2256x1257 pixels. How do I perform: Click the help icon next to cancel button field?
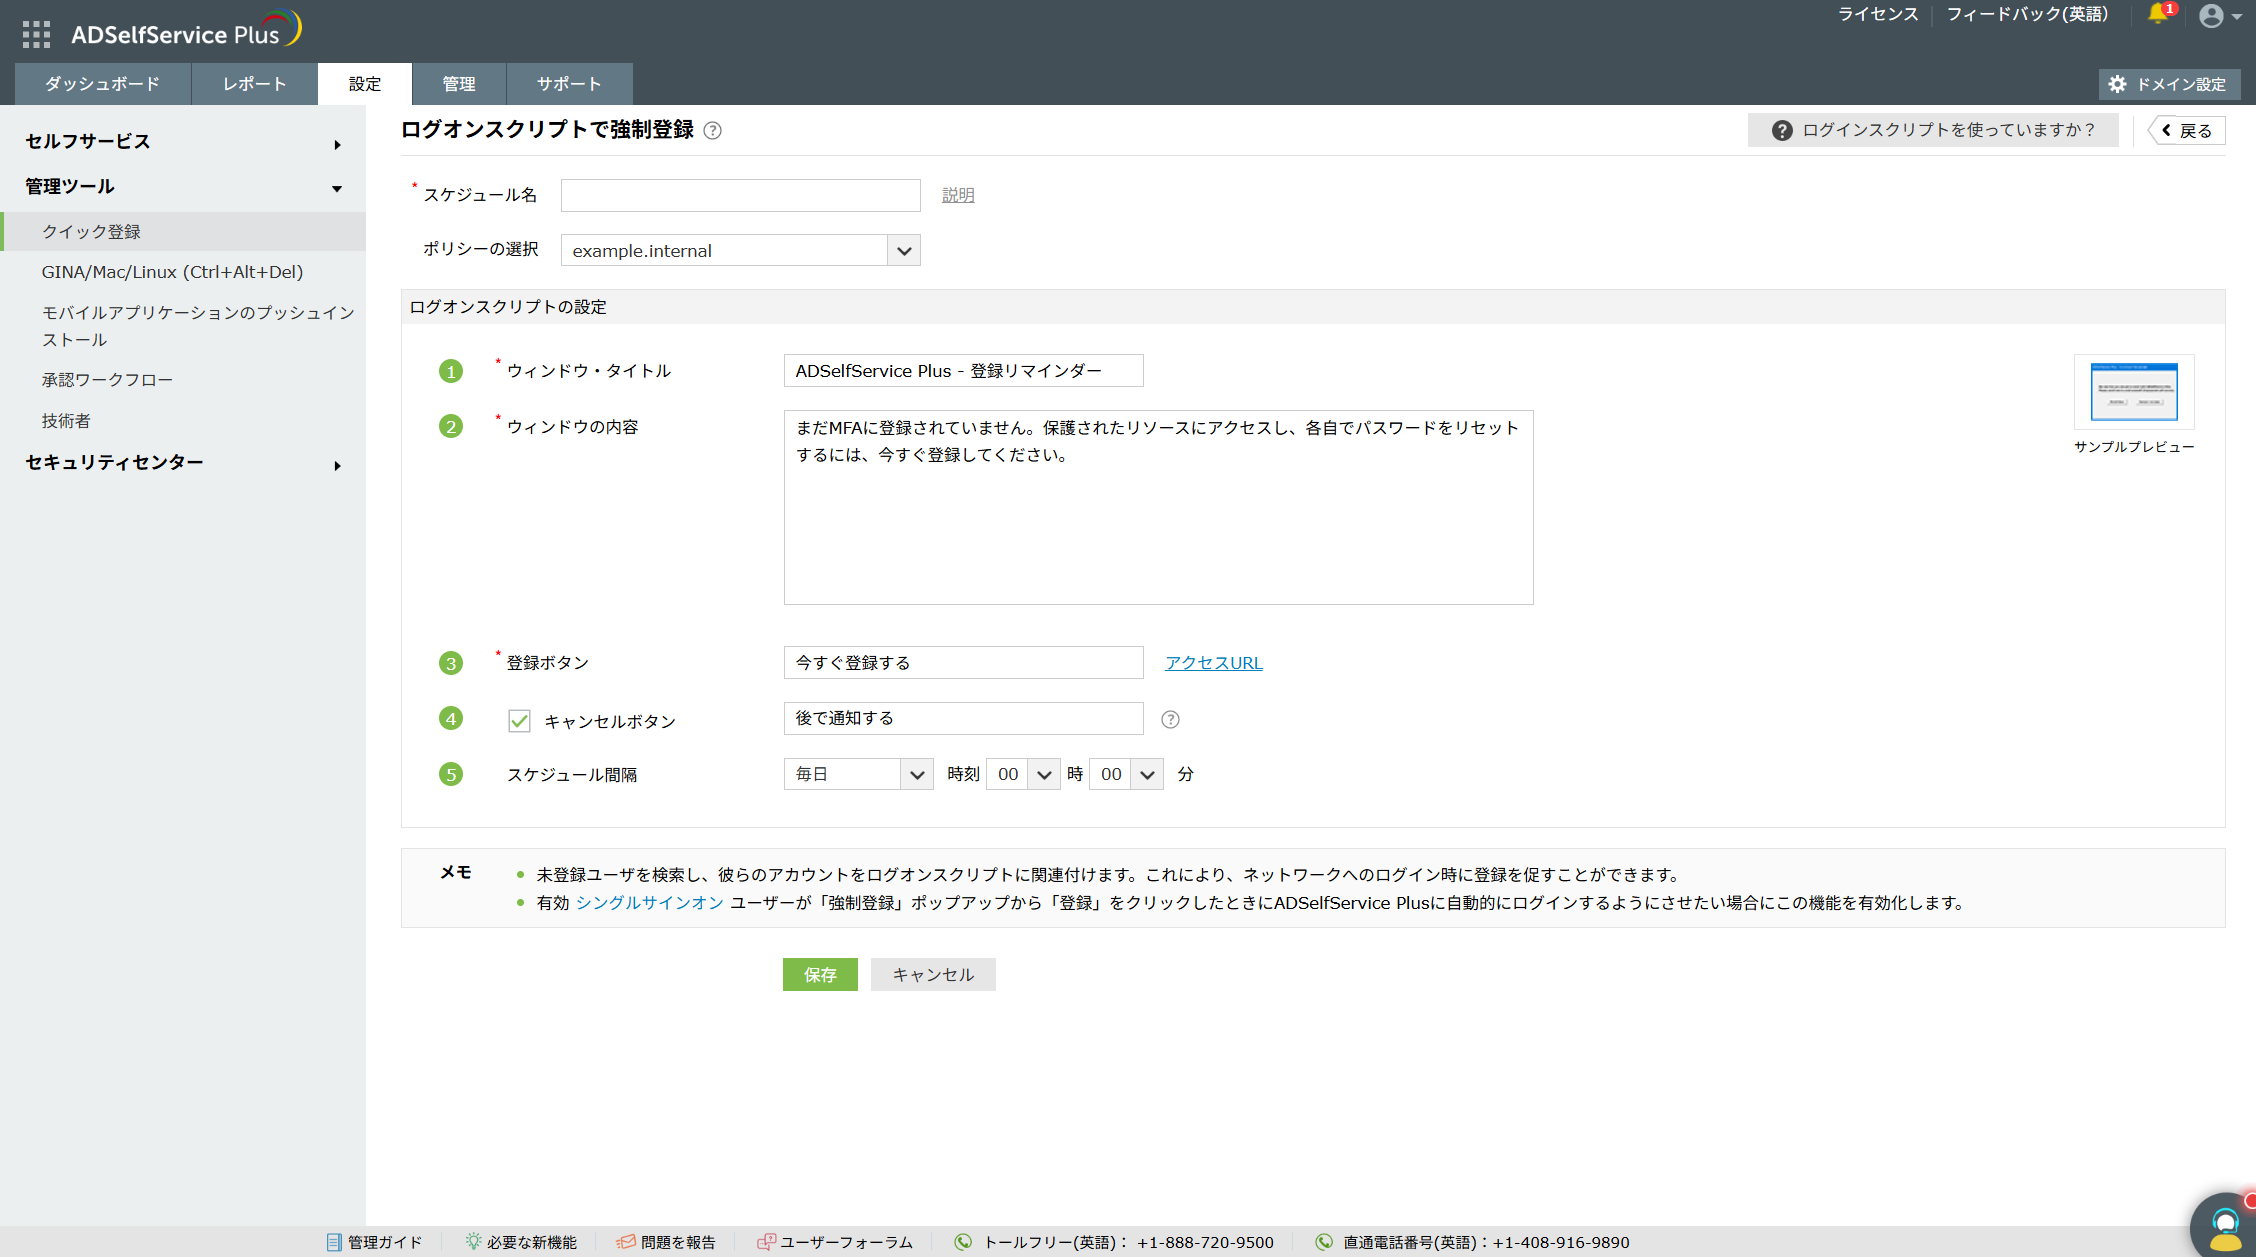point(1170,719)
